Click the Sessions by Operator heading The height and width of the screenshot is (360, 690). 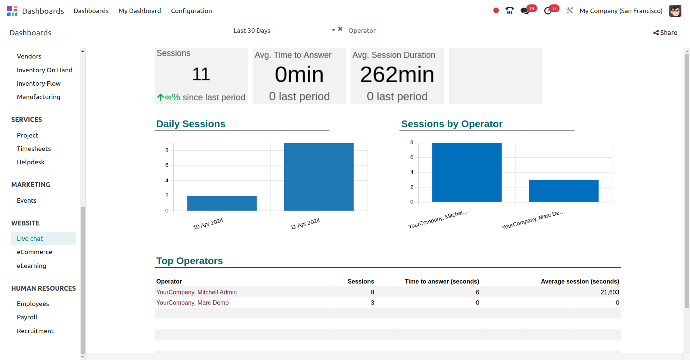451,124
